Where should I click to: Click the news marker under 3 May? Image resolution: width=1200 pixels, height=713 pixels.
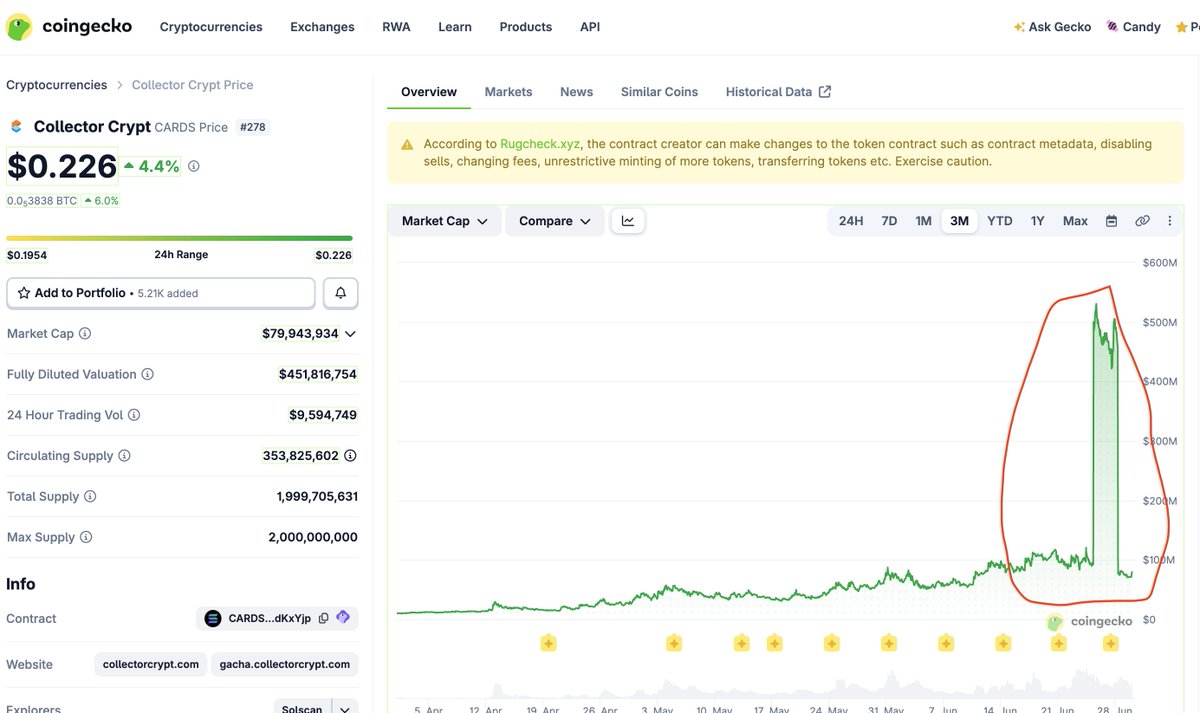pos(674,643)
